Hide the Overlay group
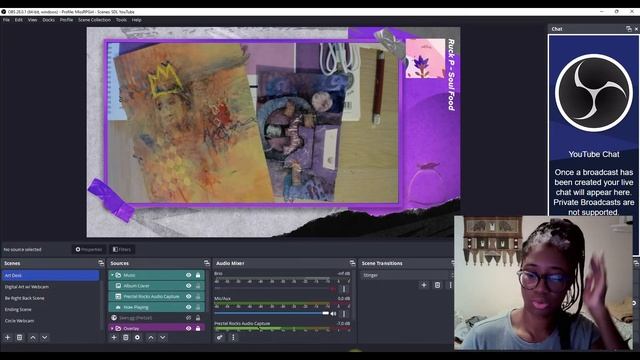640x360 pixels. (189, 328)
